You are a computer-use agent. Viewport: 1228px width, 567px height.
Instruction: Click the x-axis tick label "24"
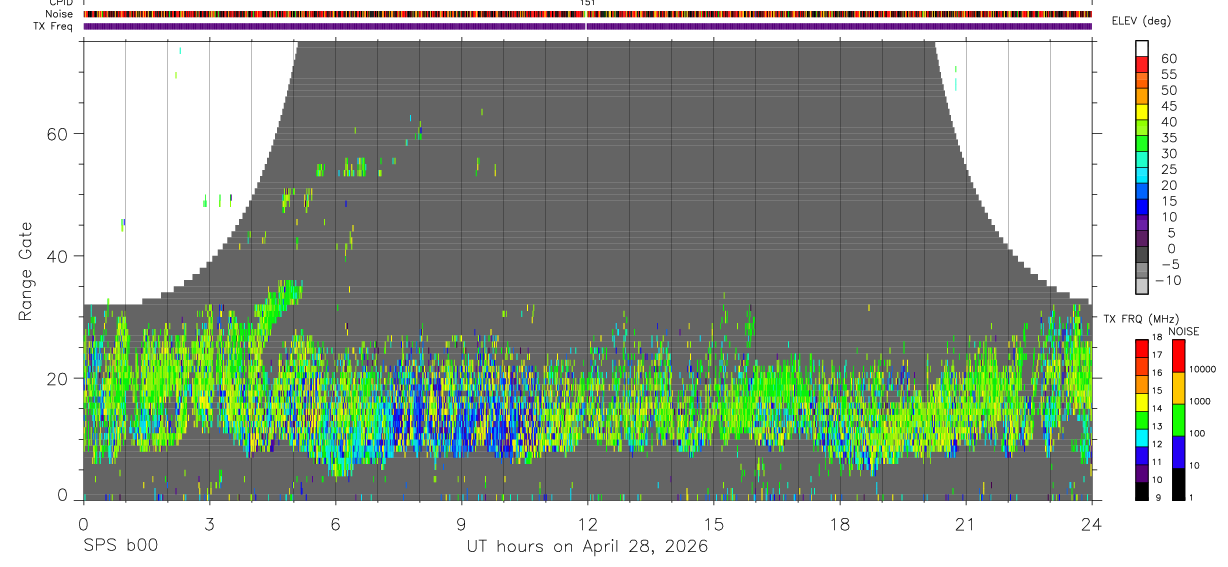pyautogui.click(x=1091, y=524)
